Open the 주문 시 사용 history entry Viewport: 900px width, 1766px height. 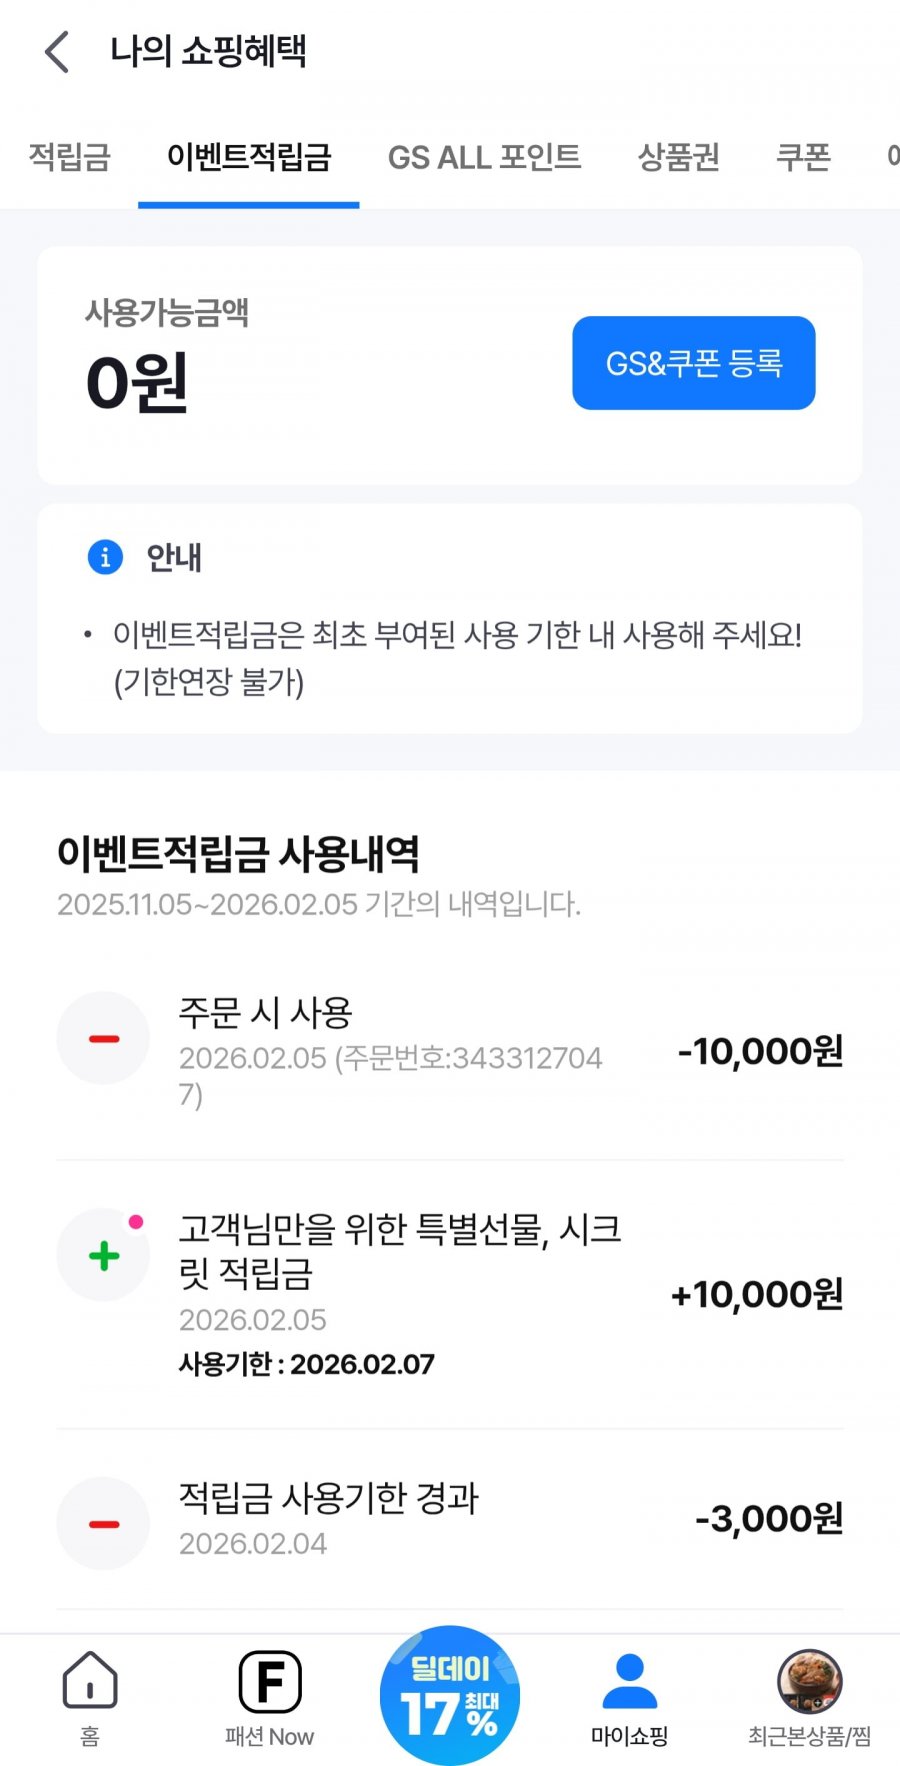[x=390, y=1050]
